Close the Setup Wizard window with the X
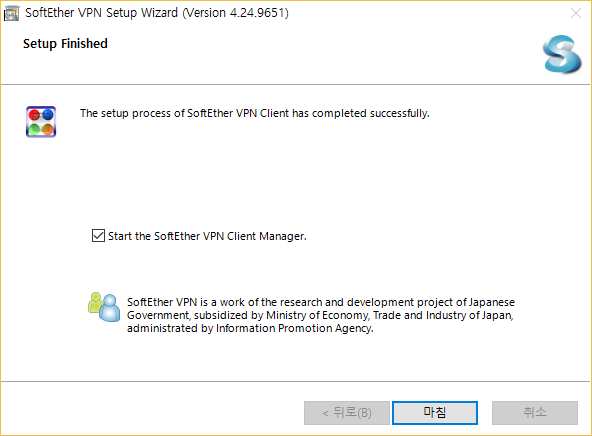Image resolution: width=592 pixels, height=436 pixels. click(576, 13)
